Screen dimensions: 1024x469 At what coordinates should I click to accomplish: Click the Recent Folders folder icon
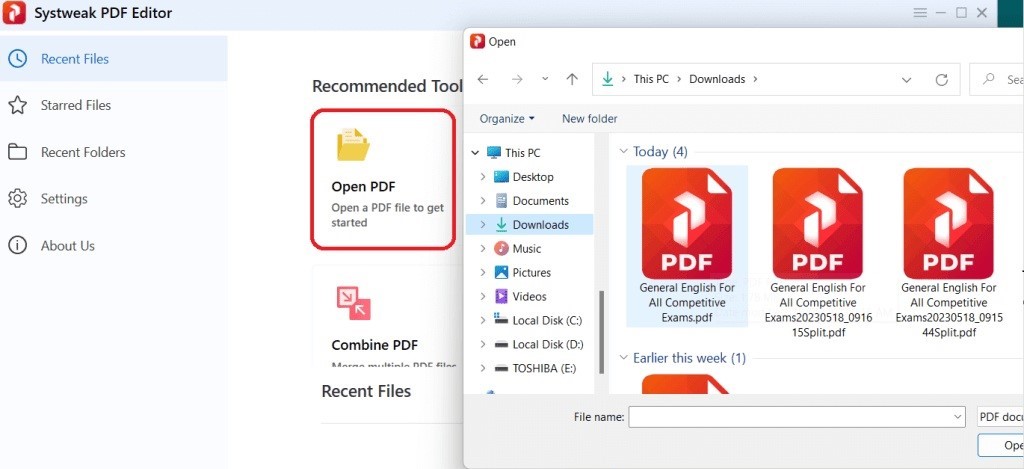18,152
